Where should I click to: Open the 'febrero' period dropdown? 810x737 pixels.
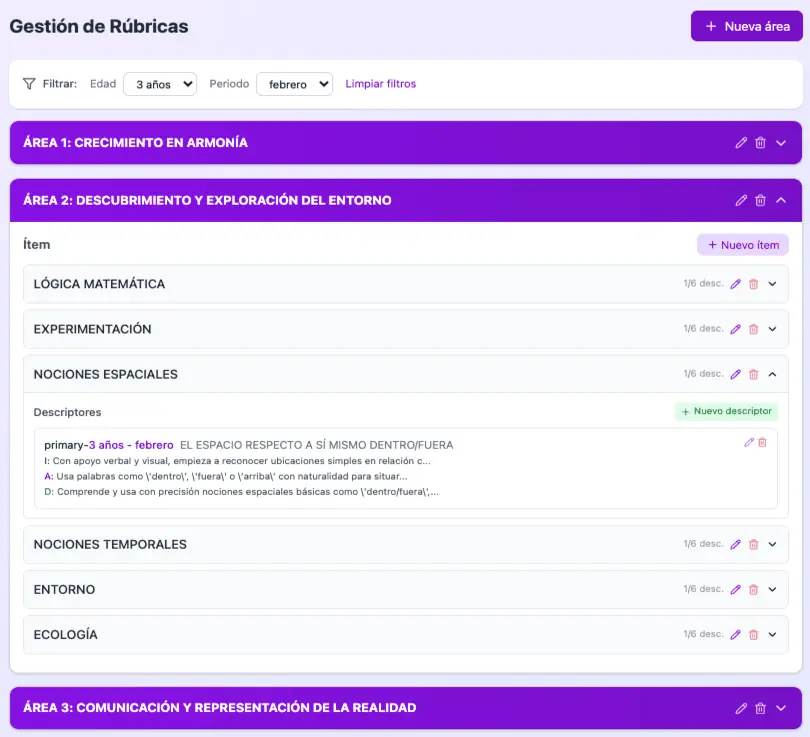point(294,84)
